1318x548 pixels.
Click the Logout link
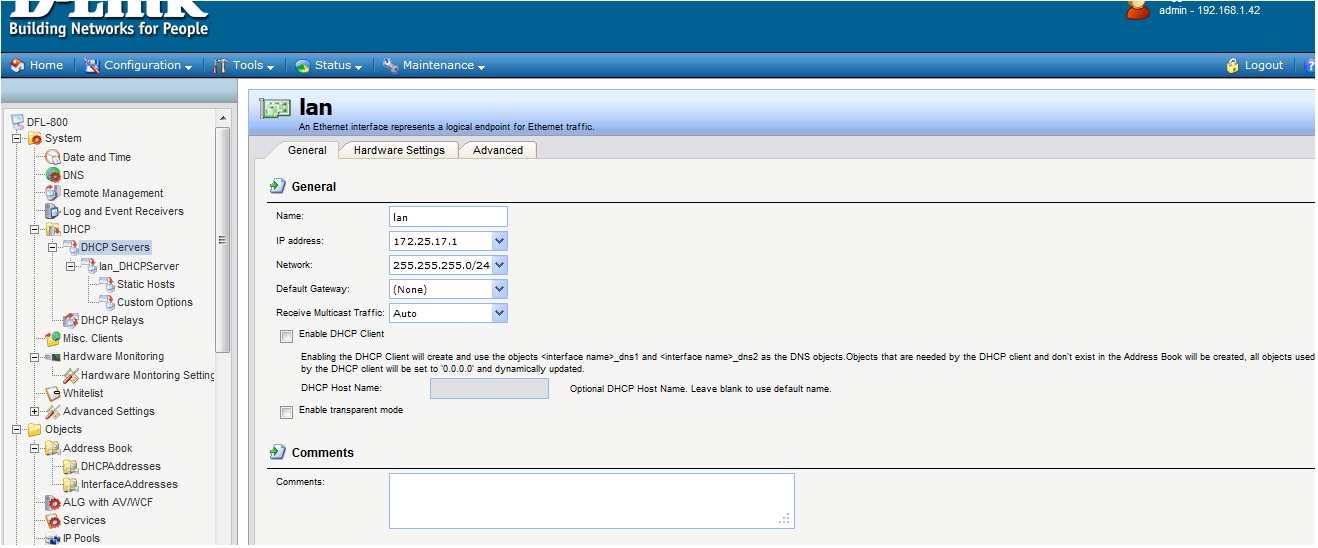point(1264,66)
